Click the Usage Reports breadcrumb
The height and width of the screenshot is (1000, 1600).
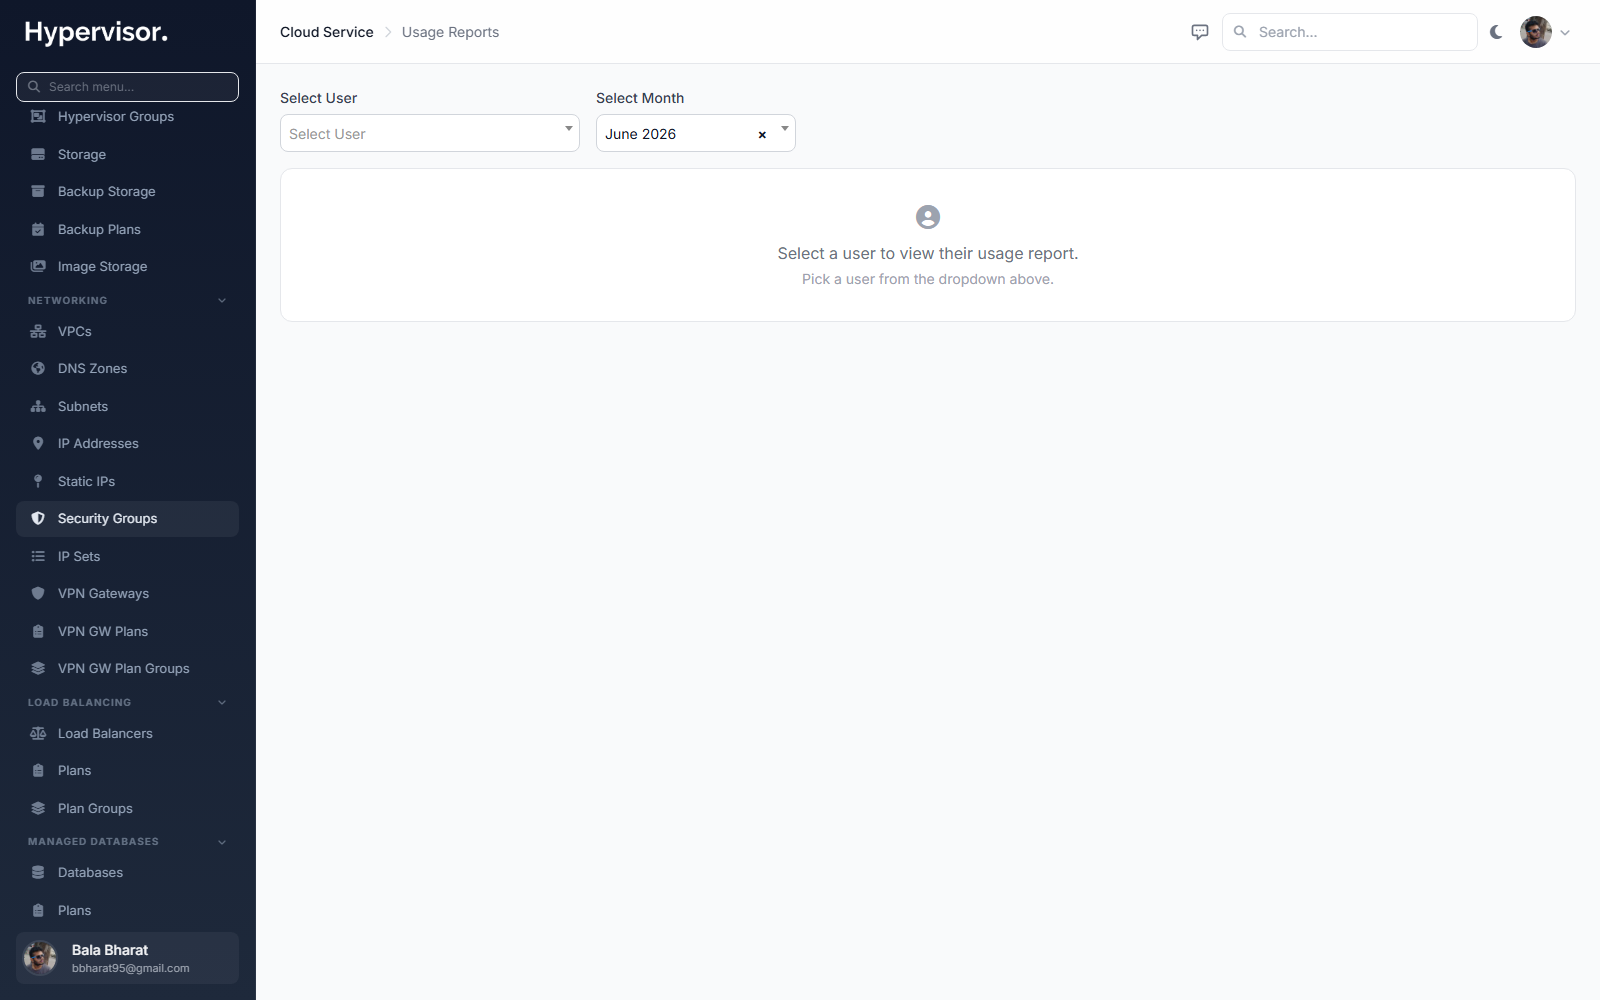[x=450, y=32]
